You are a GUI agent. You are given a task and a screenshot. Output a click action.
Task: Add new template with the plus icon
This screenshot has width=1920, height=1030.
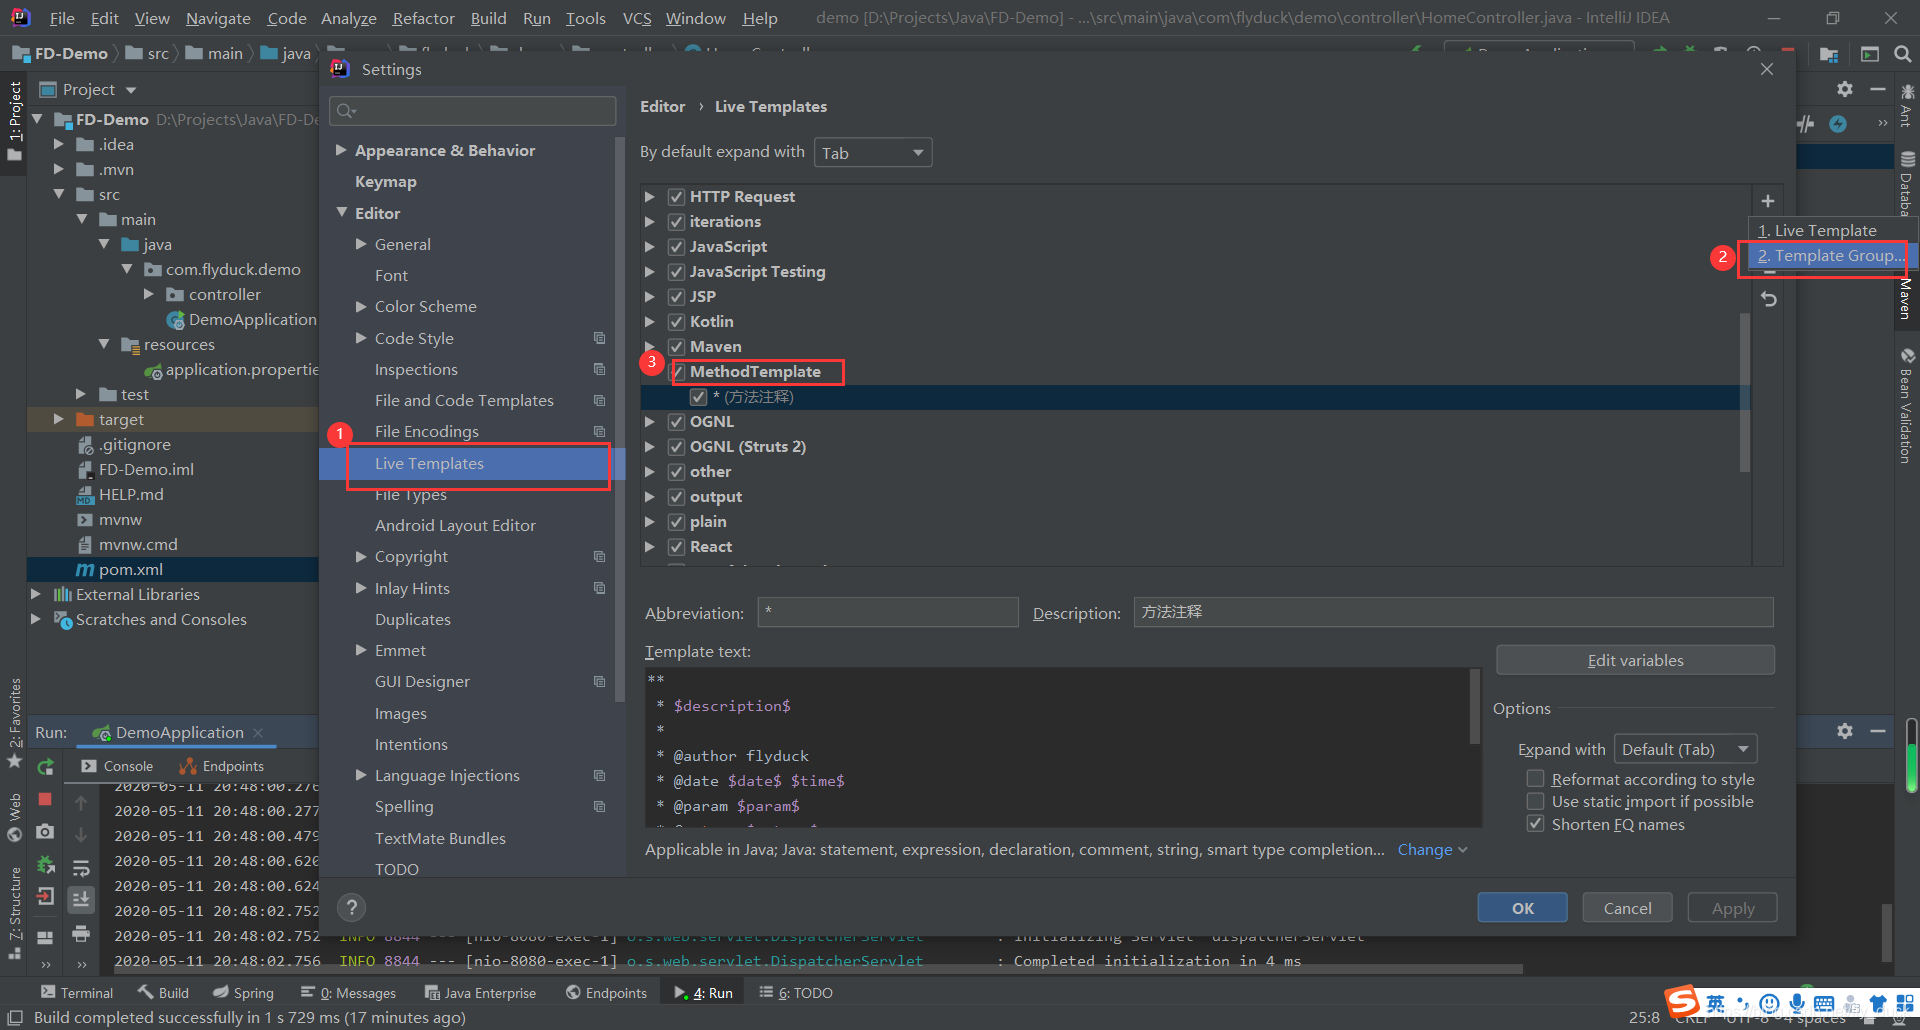click(1768, 201)
